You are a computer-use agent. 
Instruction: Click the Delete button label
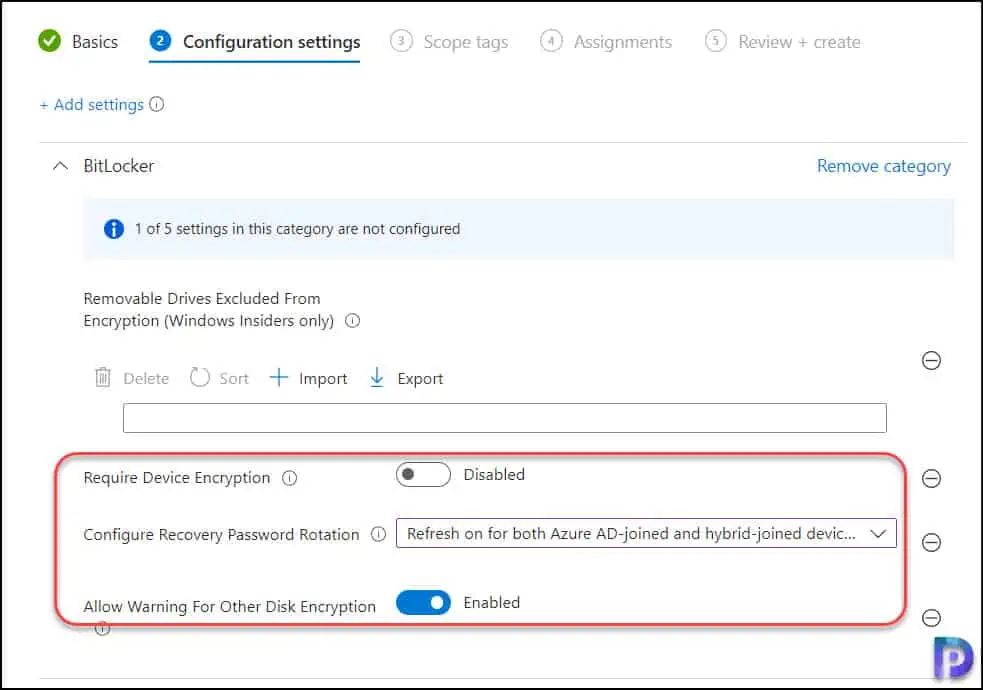pyautogui.click(x=146, y=379)
